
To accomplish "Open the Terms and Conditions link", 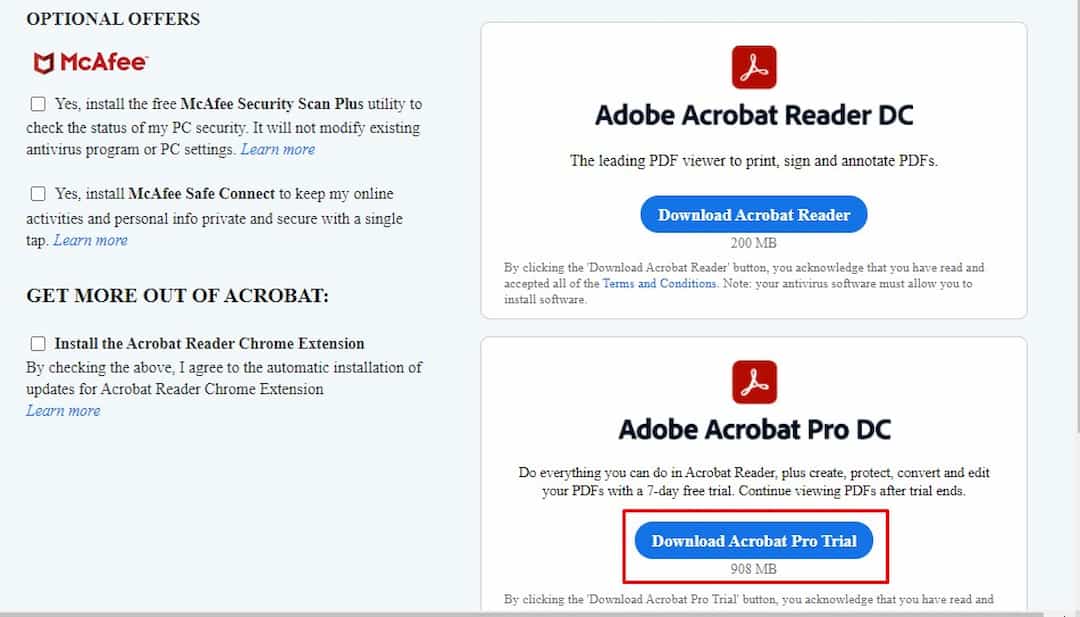I will pyautogui.click(x=659, y=283).
